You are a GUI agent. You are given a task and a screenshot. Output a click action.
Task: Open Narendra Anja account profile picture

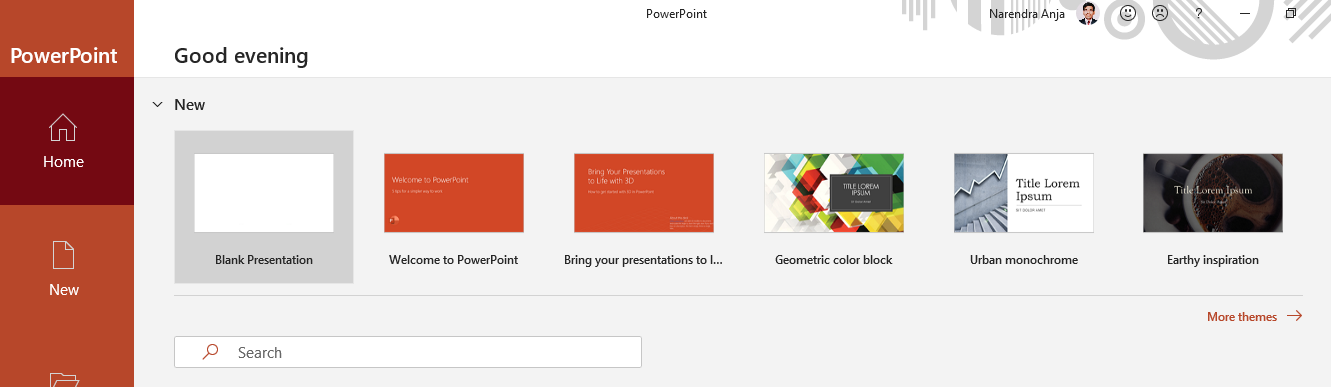tap(1088, 14)
